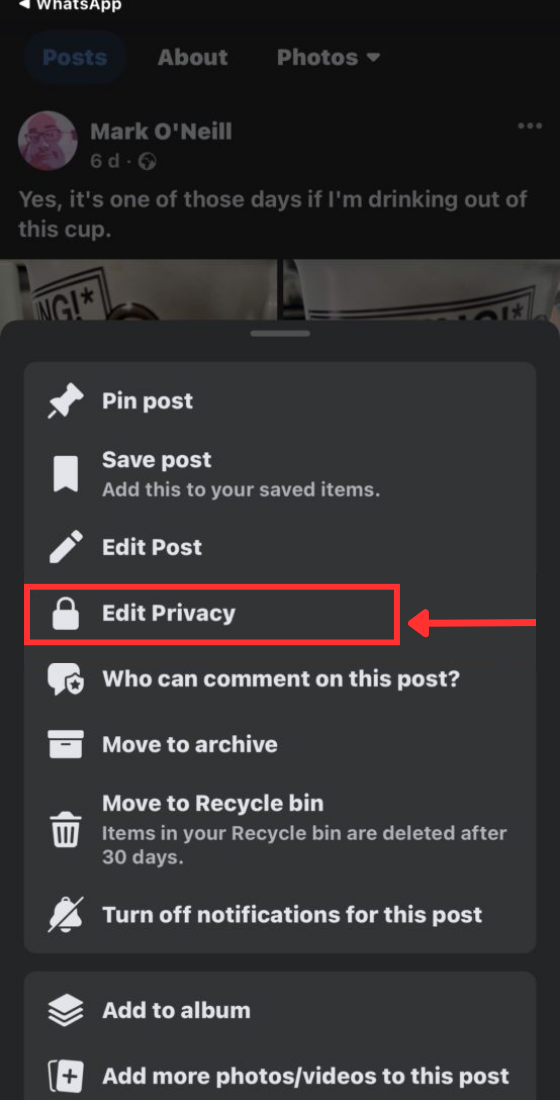This screenshot has width=560, height=1100.
Task: Select the Posts tab
Action: tap(75, 58)
